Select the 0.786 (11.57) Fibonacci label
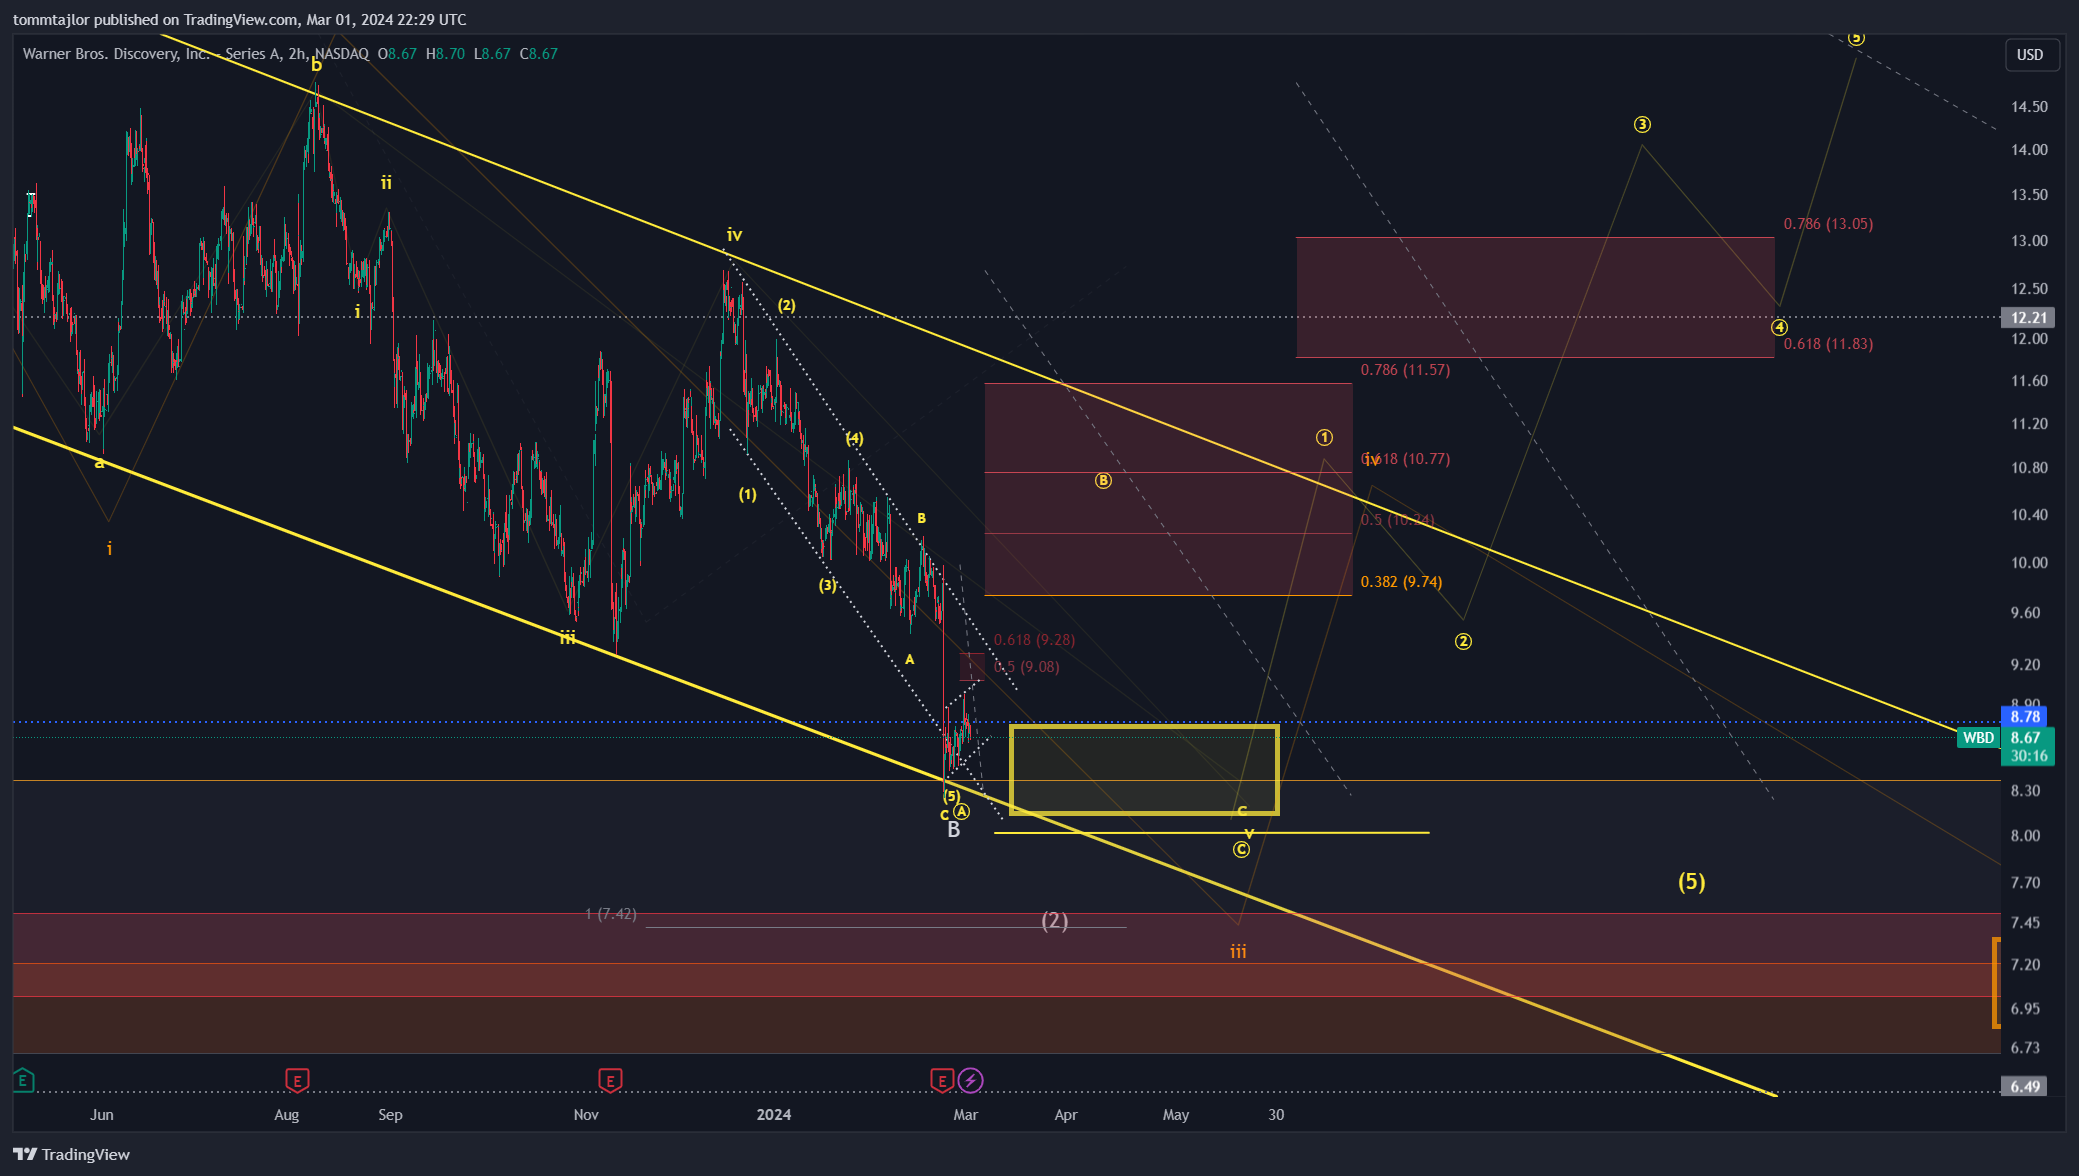Screen dimensions: 2079x1176 click(1405, 370)
